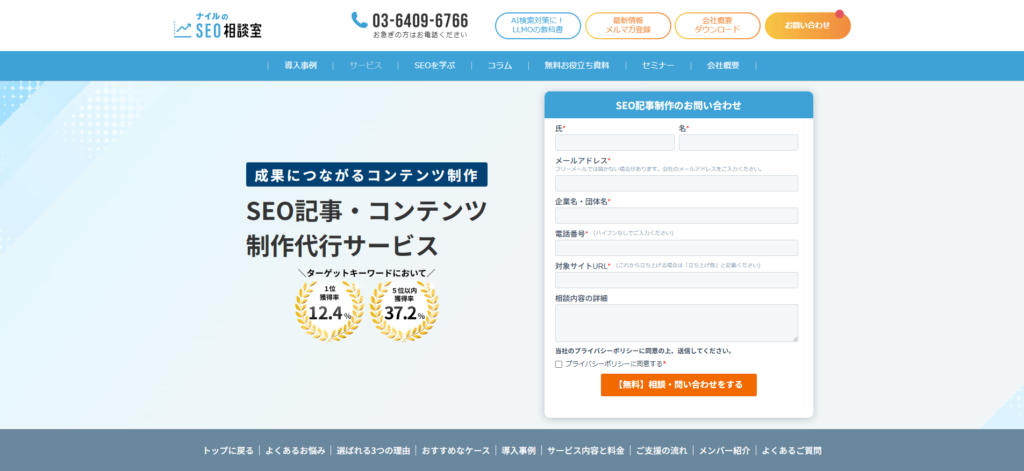Focus the 企業名・団体名 input field
1024x471 pixels.
pos(677,216)
